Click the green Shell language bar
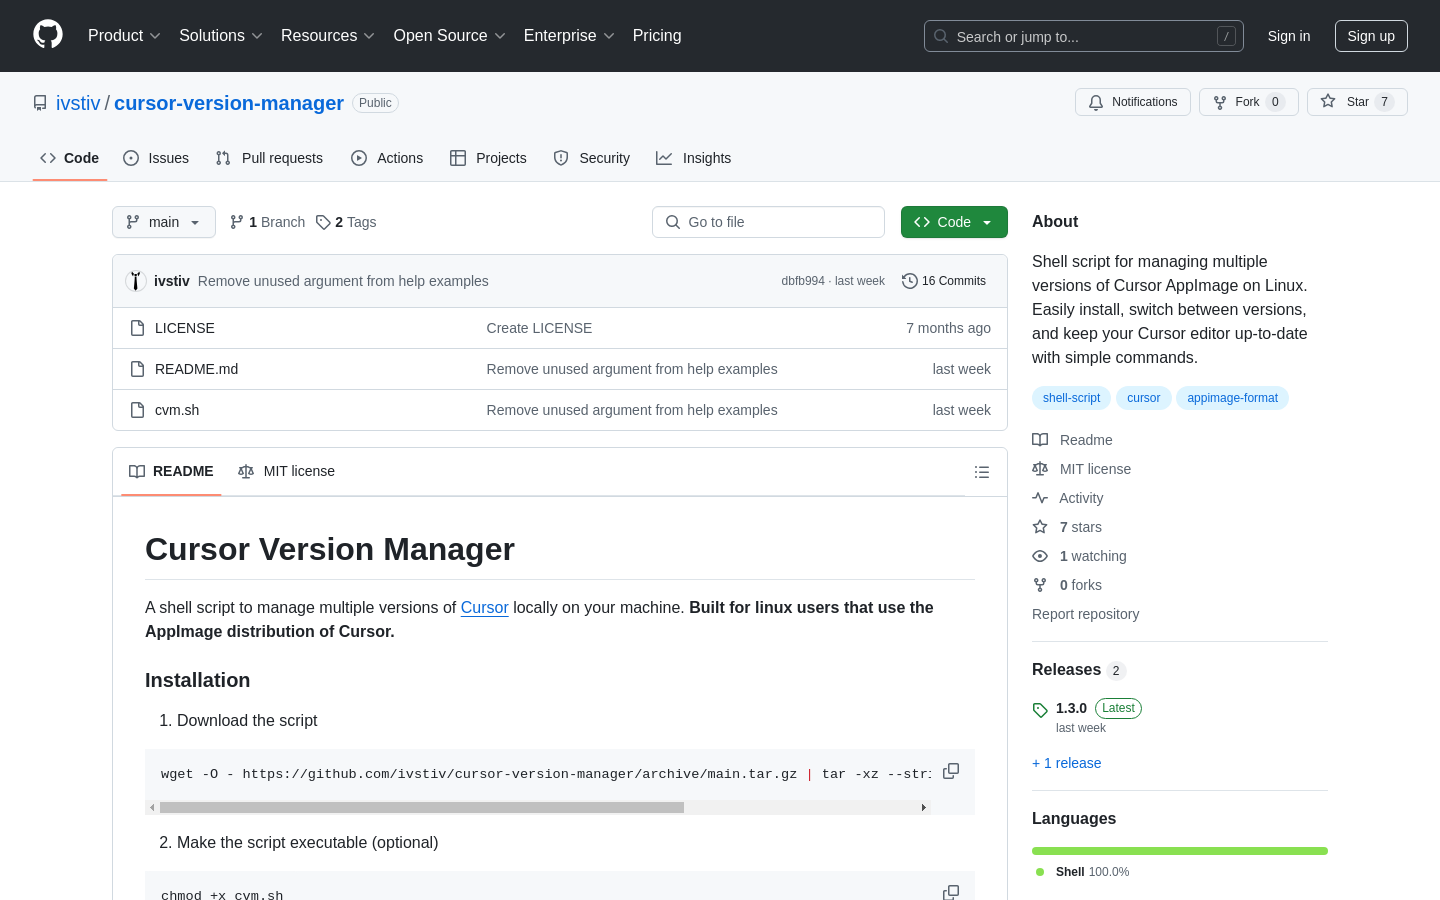This screenshot has width=1440, height=900. 1180,851
